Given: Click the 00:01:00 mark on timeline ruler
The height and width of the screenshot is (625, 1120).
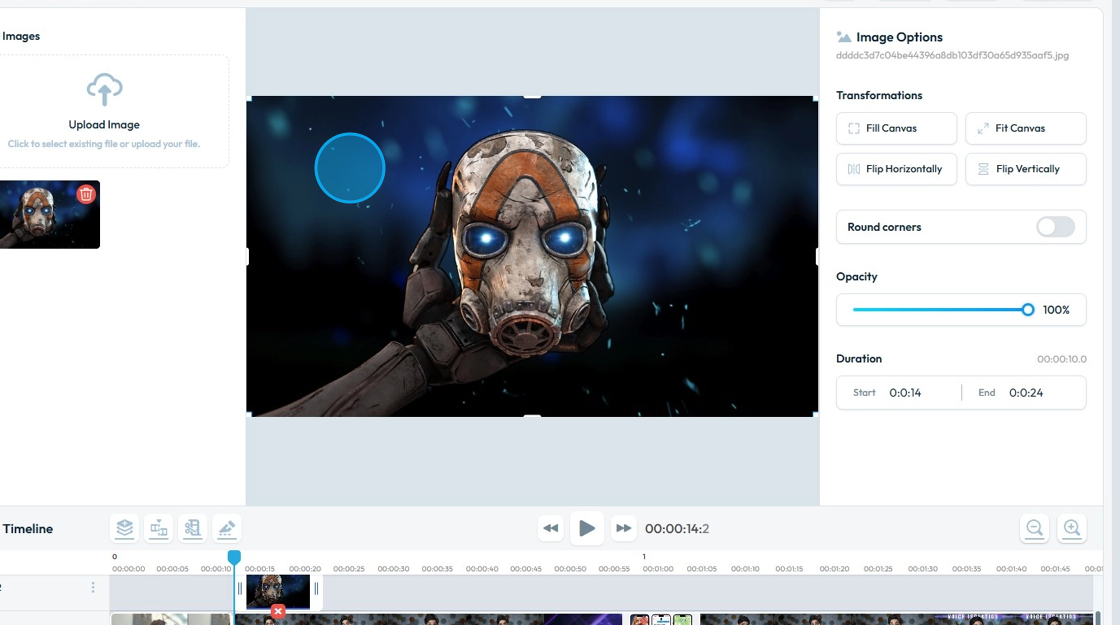Looking at the screenshot, I should (x=657, y=569).
